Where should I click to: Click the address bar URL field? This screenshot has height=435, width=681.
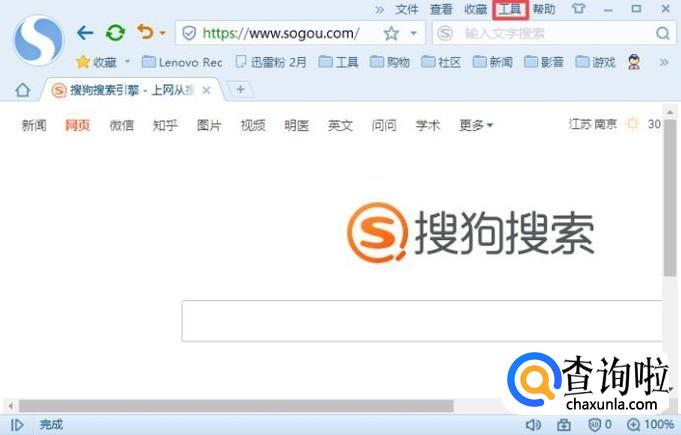coord(281,33)
